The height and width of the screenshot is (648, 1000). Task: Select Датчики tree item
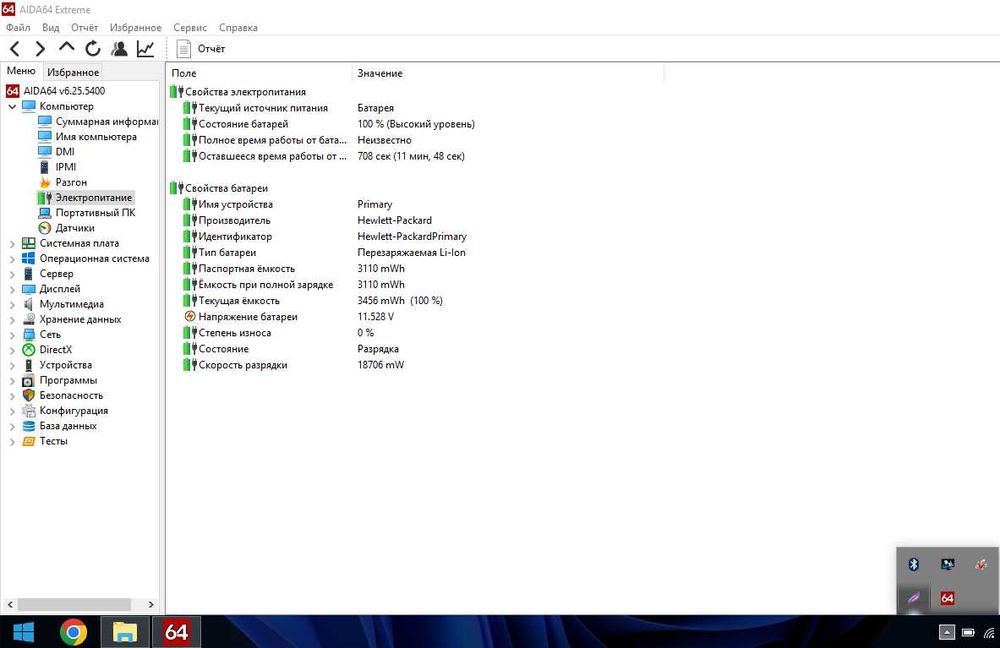click(66, 228)
